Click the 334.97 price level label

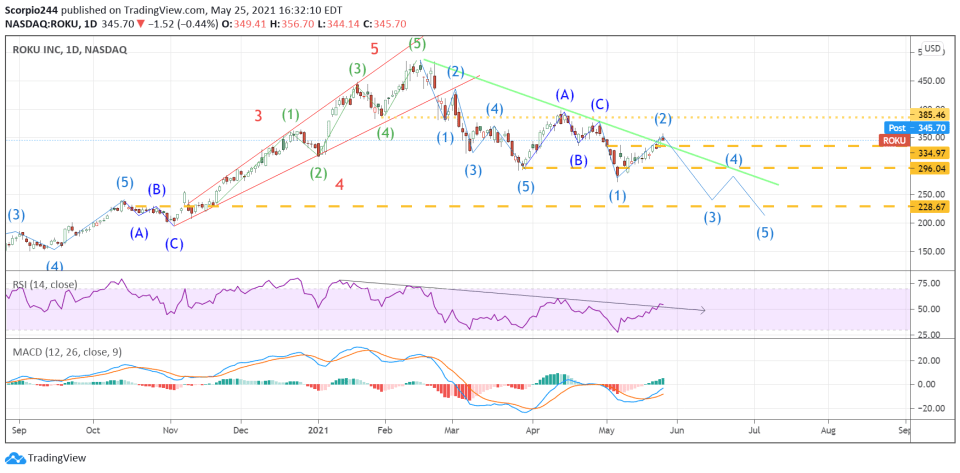(930, 152)
